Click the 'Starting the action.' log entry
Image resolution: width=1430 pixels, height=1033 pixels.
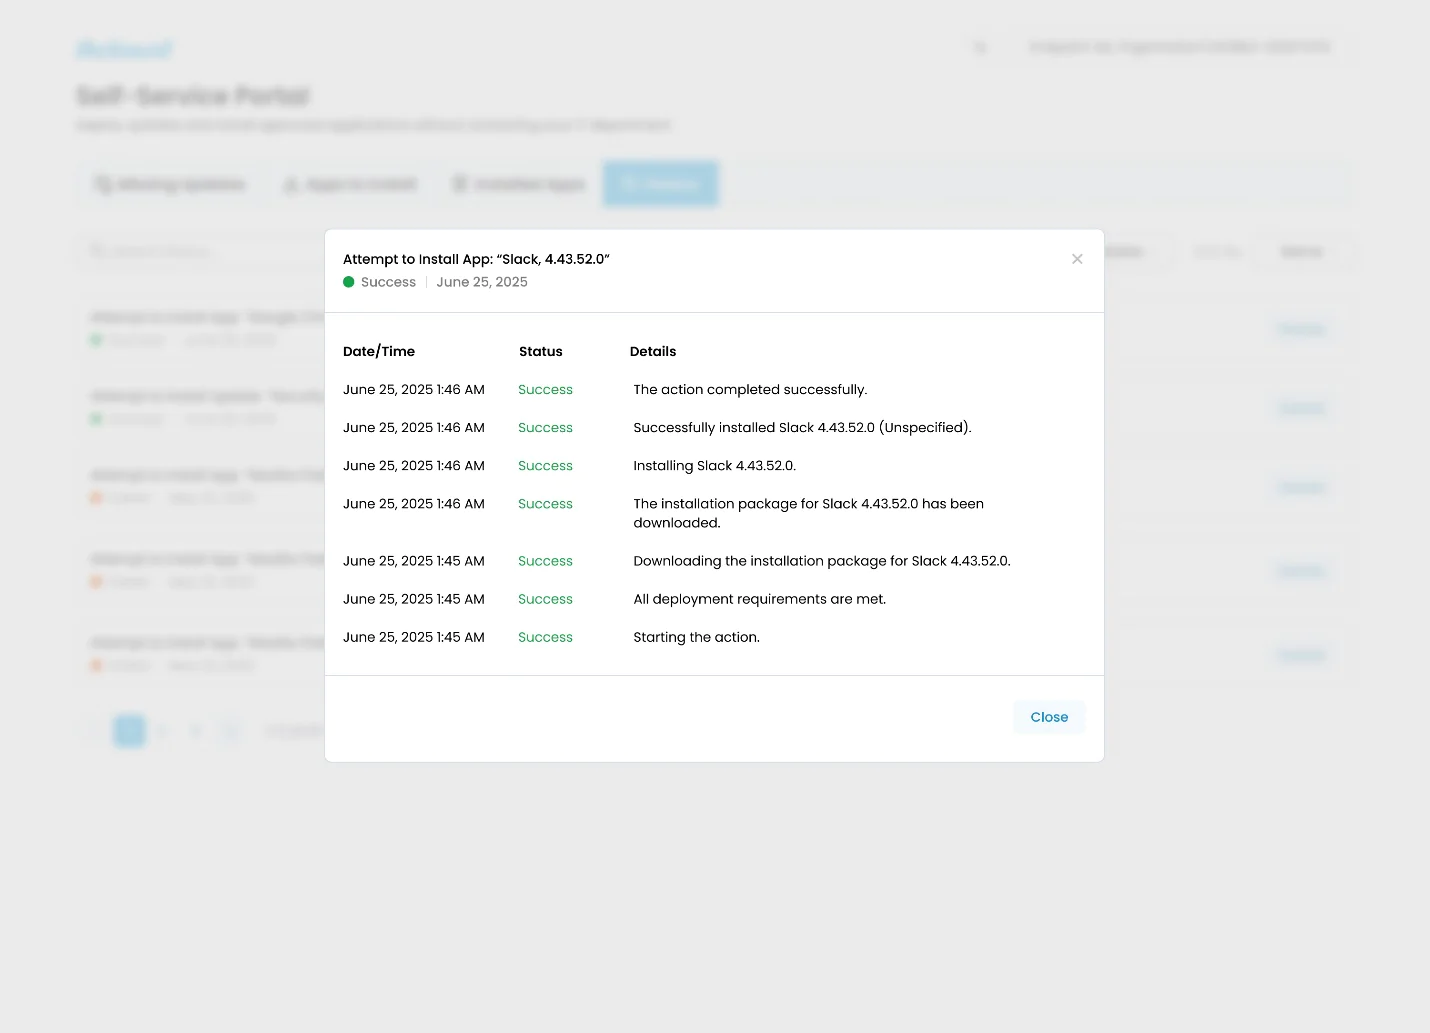pos(696,637)
